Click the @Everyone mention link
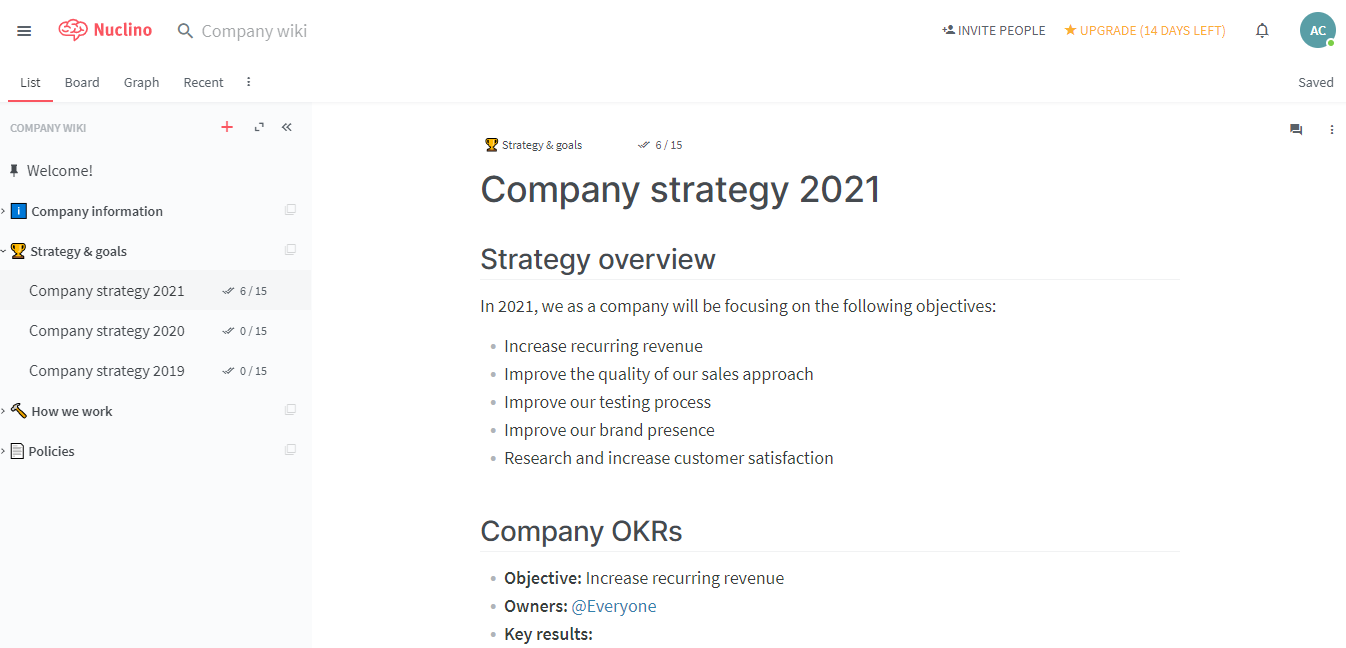 614,606
